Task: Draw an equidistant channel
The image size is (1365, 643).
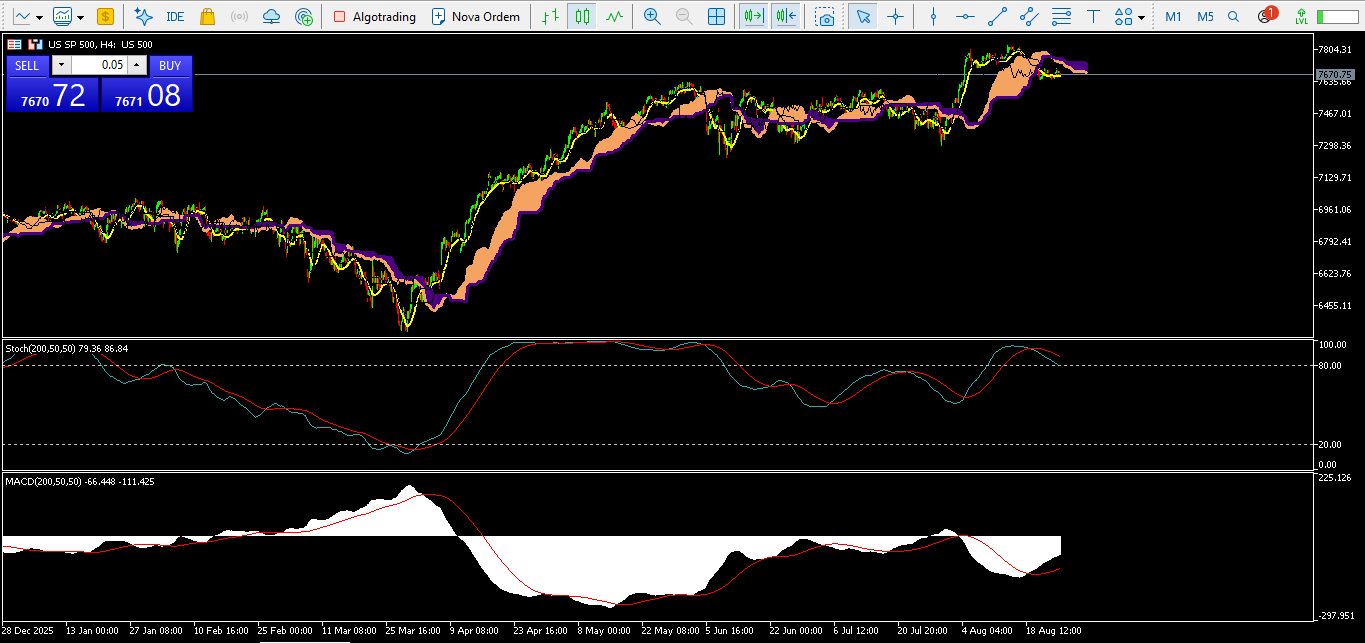Action: pyautogui.click(x=1029, y=16)
